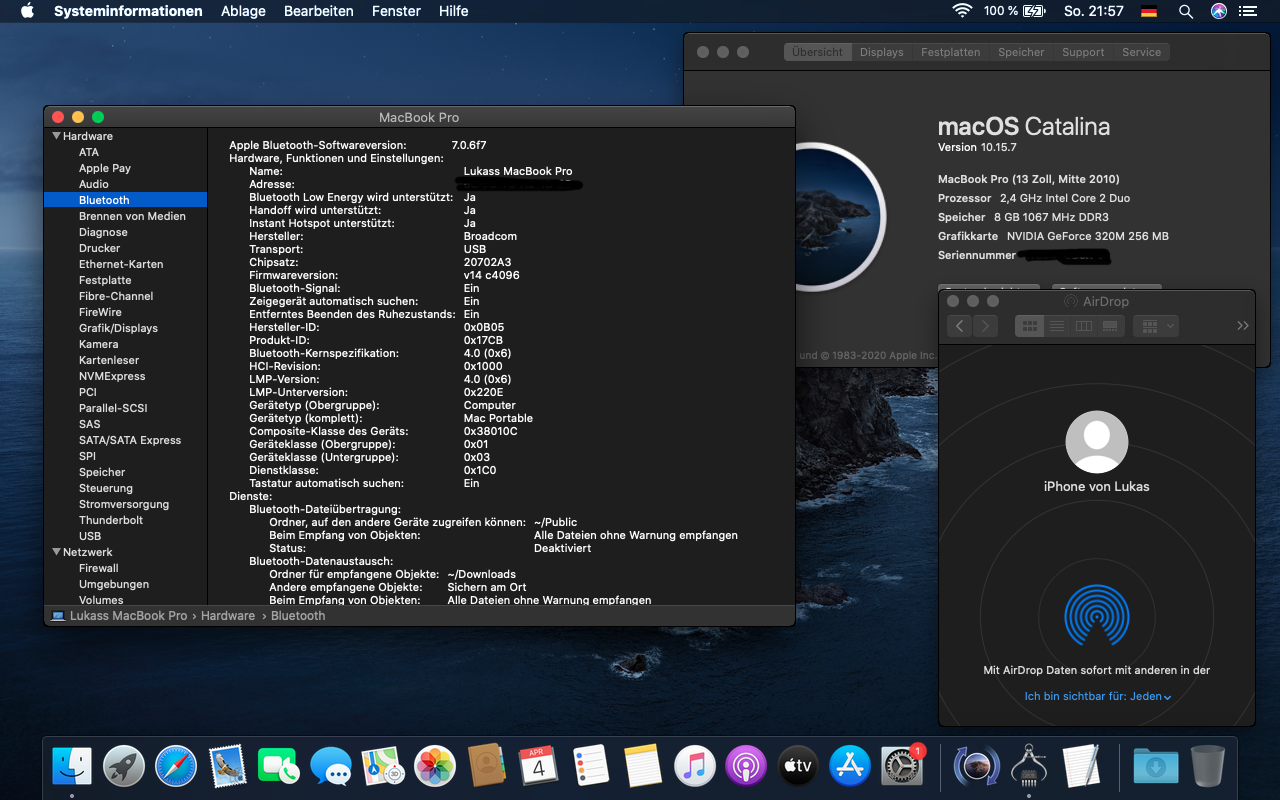Switch AirDrop to gallery view
Viewport: 1280px width, 800px height.
coord(1109,326)
